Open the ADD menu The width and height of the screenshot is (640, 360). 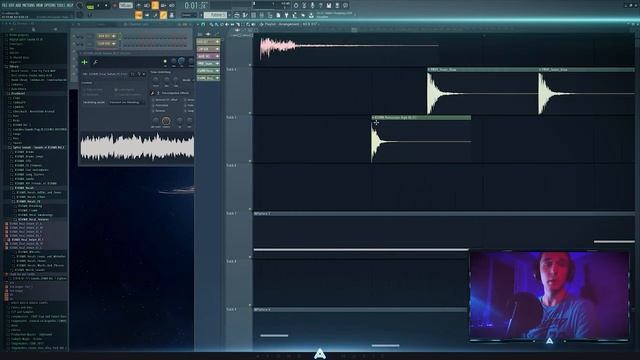click(19, 5)
